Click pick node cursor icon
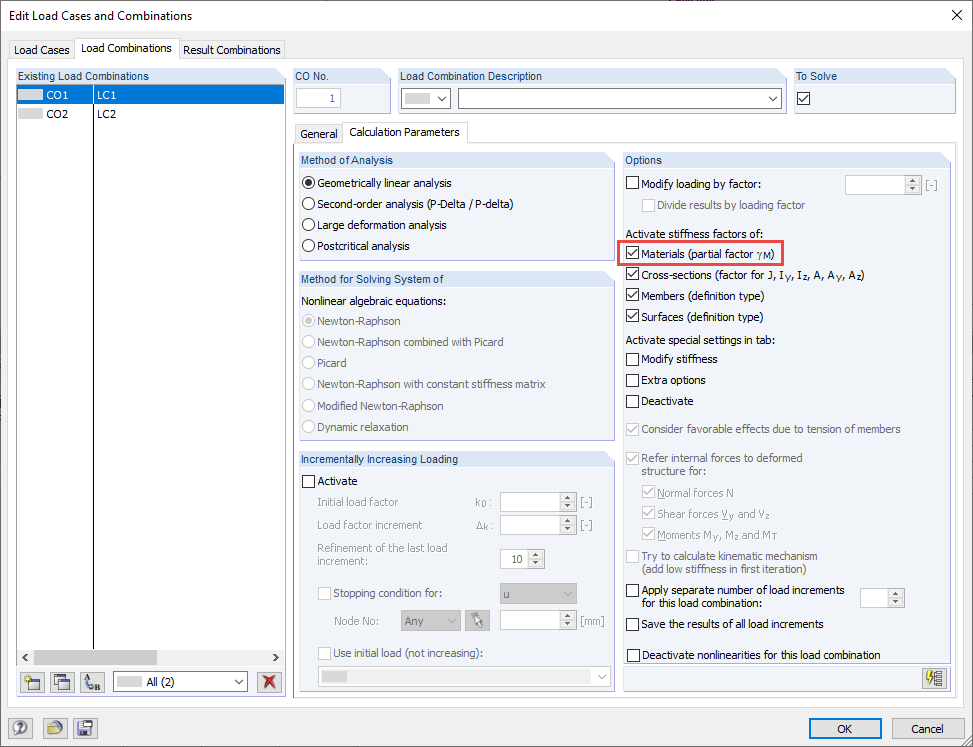Screen dimensions: 973x747 click(477, 620)
